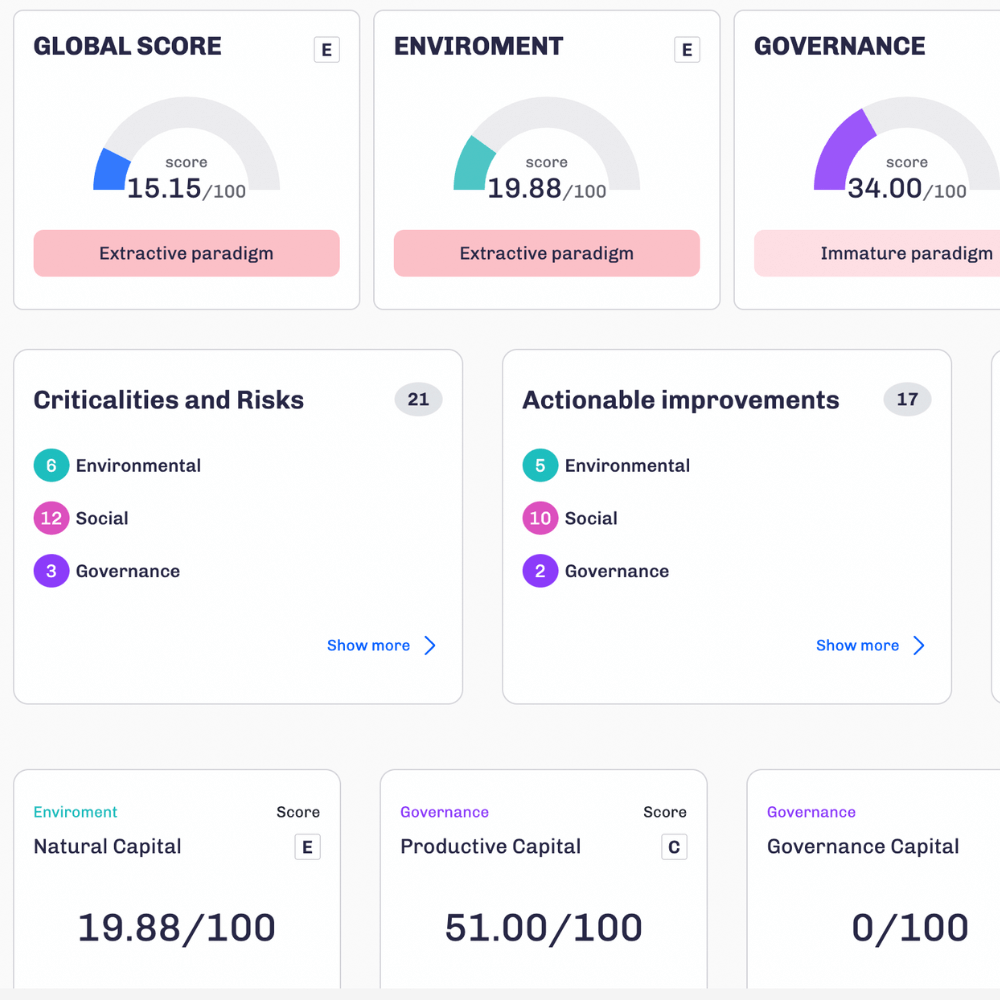
Task: Click the large 19.88/100 Natural Capital value
Action: point(177,927)
